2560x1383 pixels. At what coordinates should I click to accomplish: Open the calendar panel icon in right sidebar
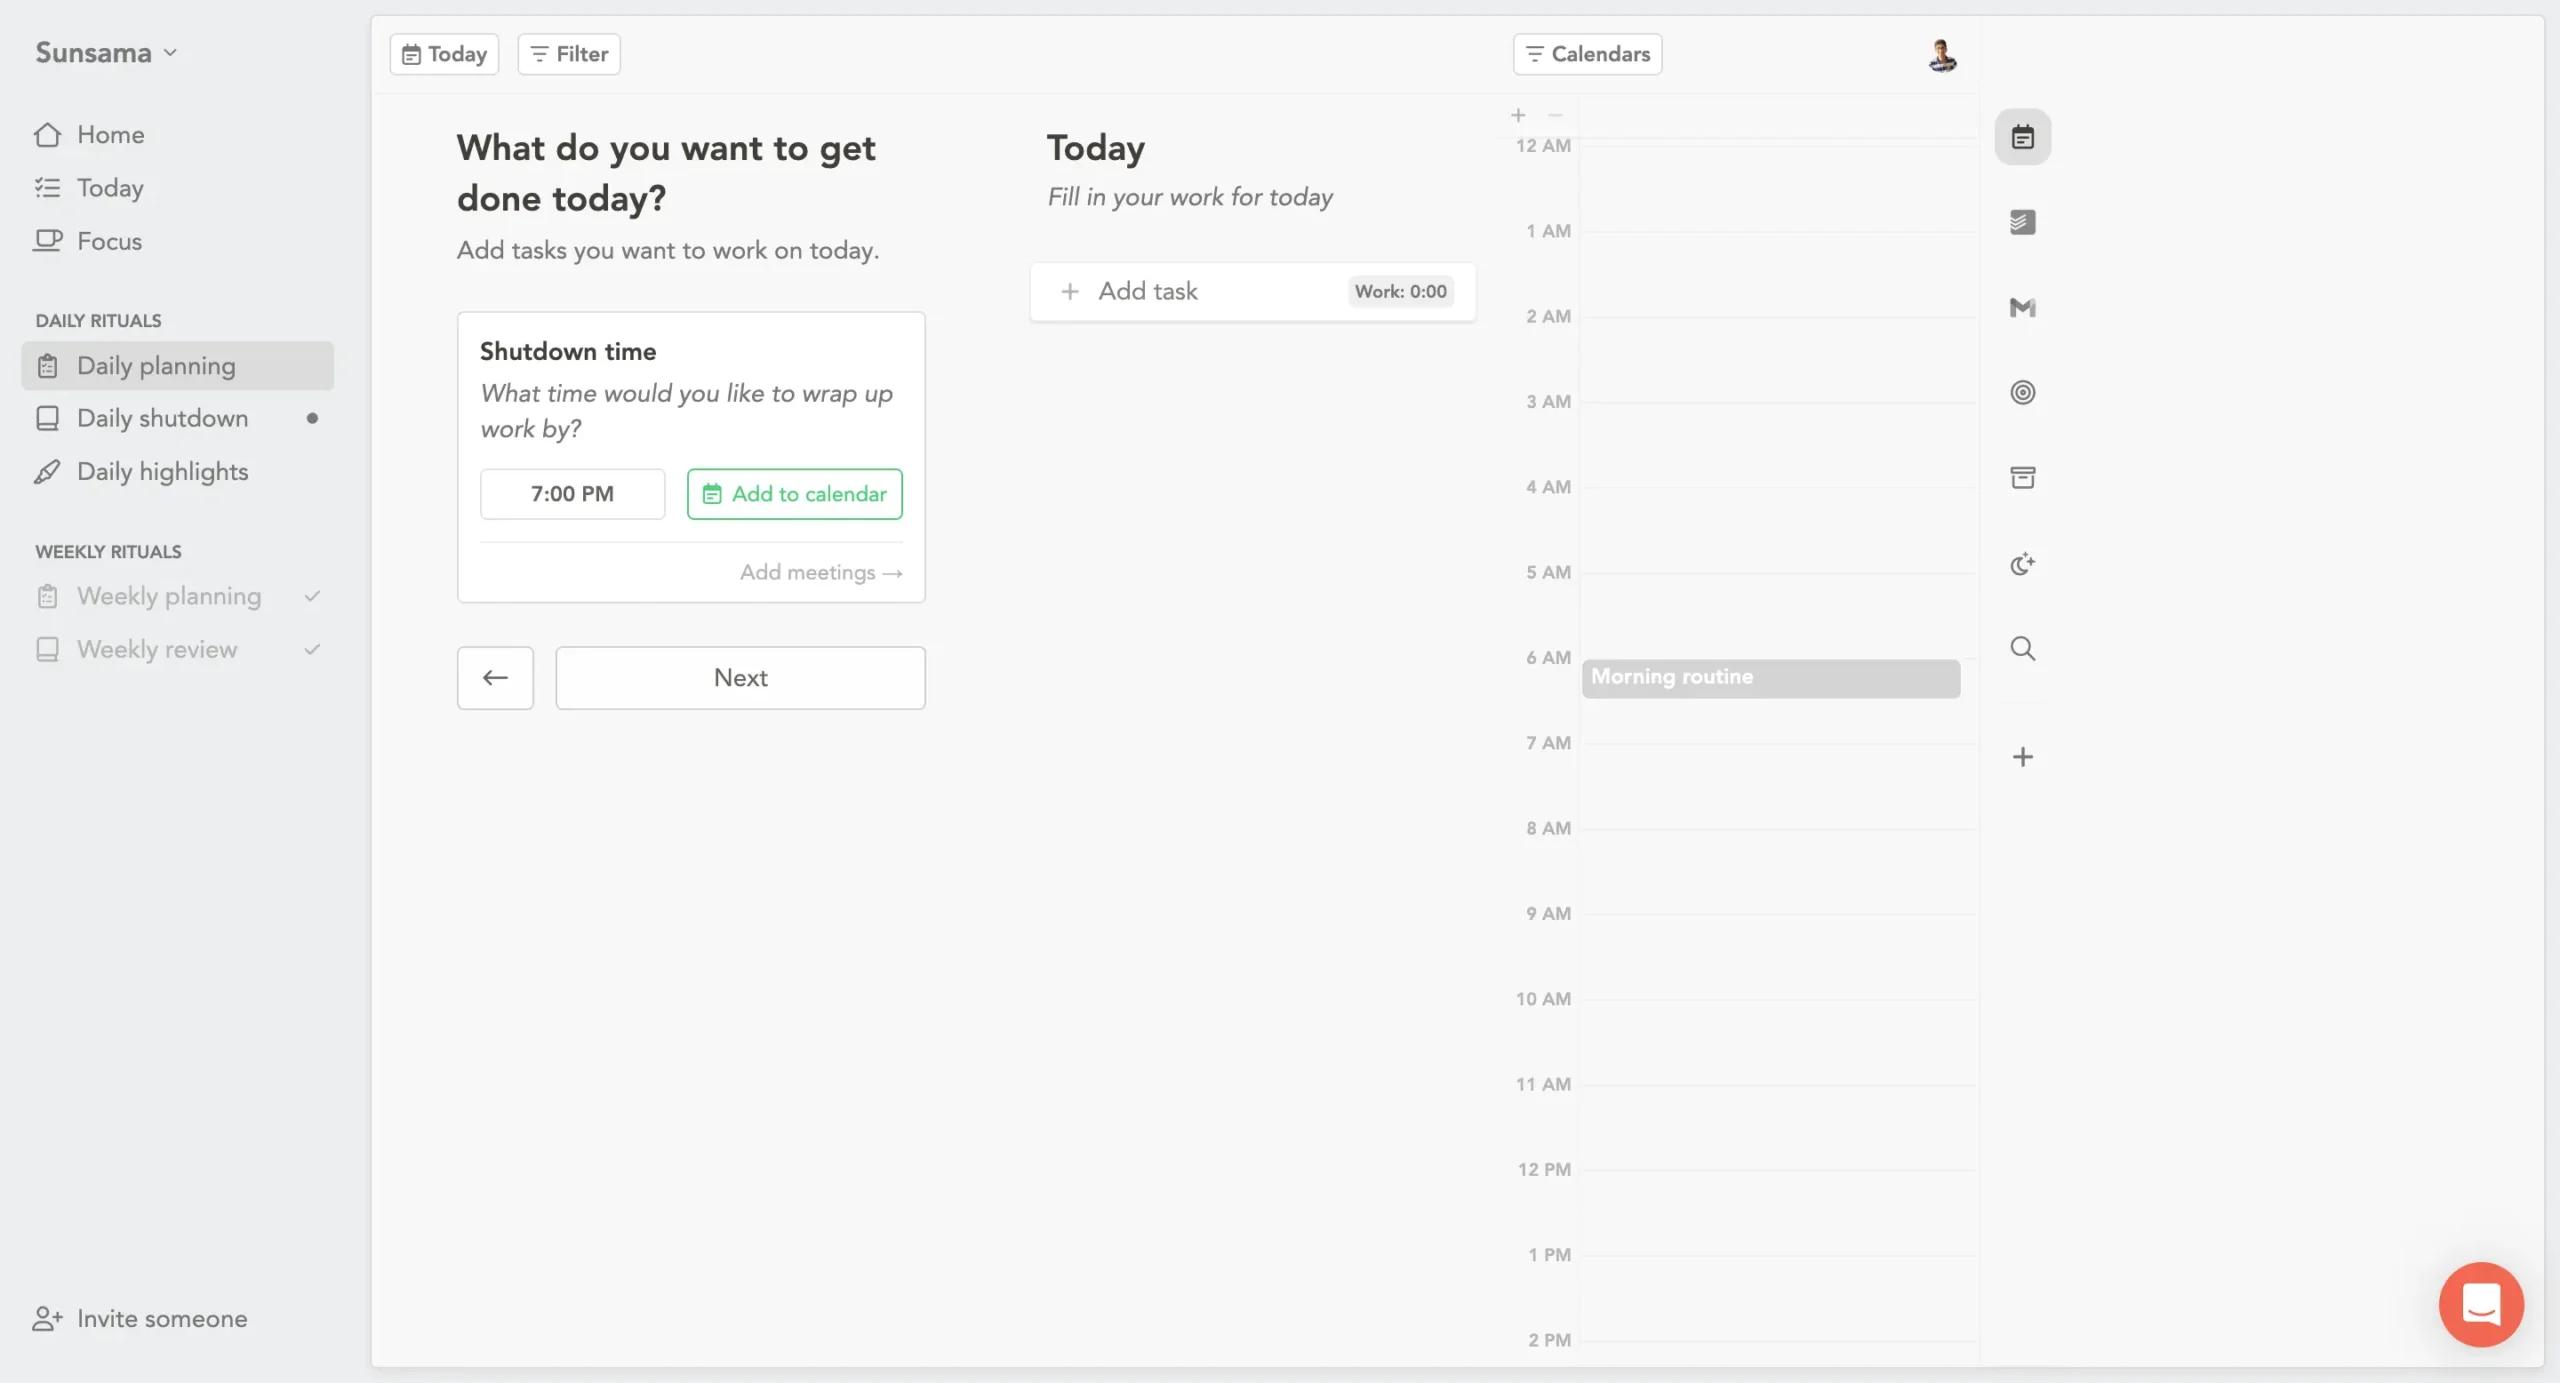coord(2022,137)
